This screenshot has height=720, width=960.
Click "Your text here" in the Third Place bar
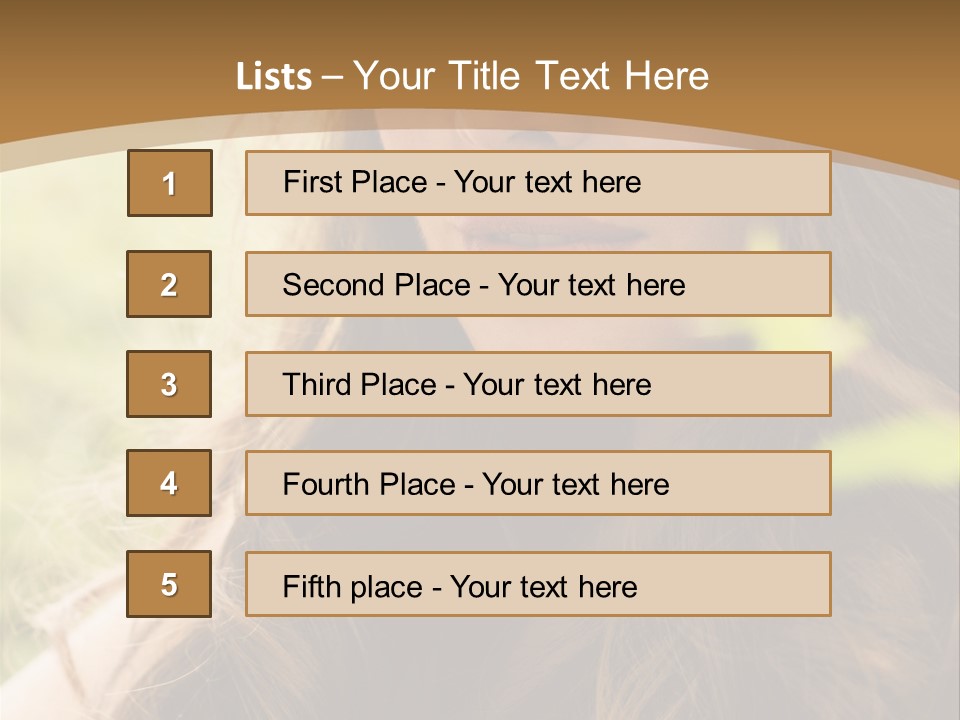pos(557,385)
